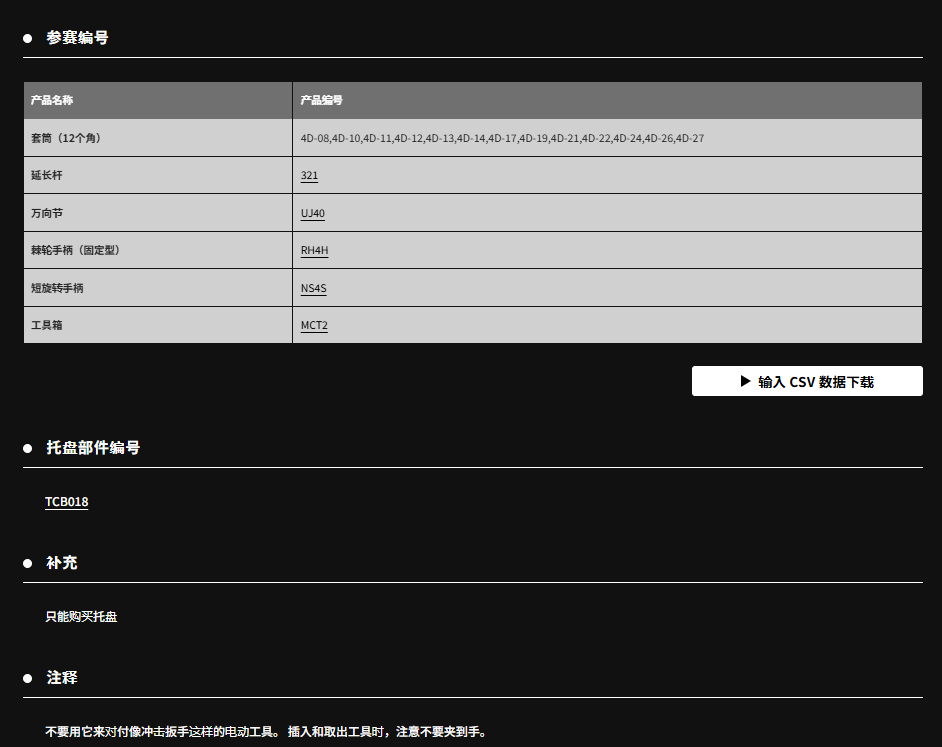
Task: Open the TCB018 tray part link
Action: tap(67, 502)
